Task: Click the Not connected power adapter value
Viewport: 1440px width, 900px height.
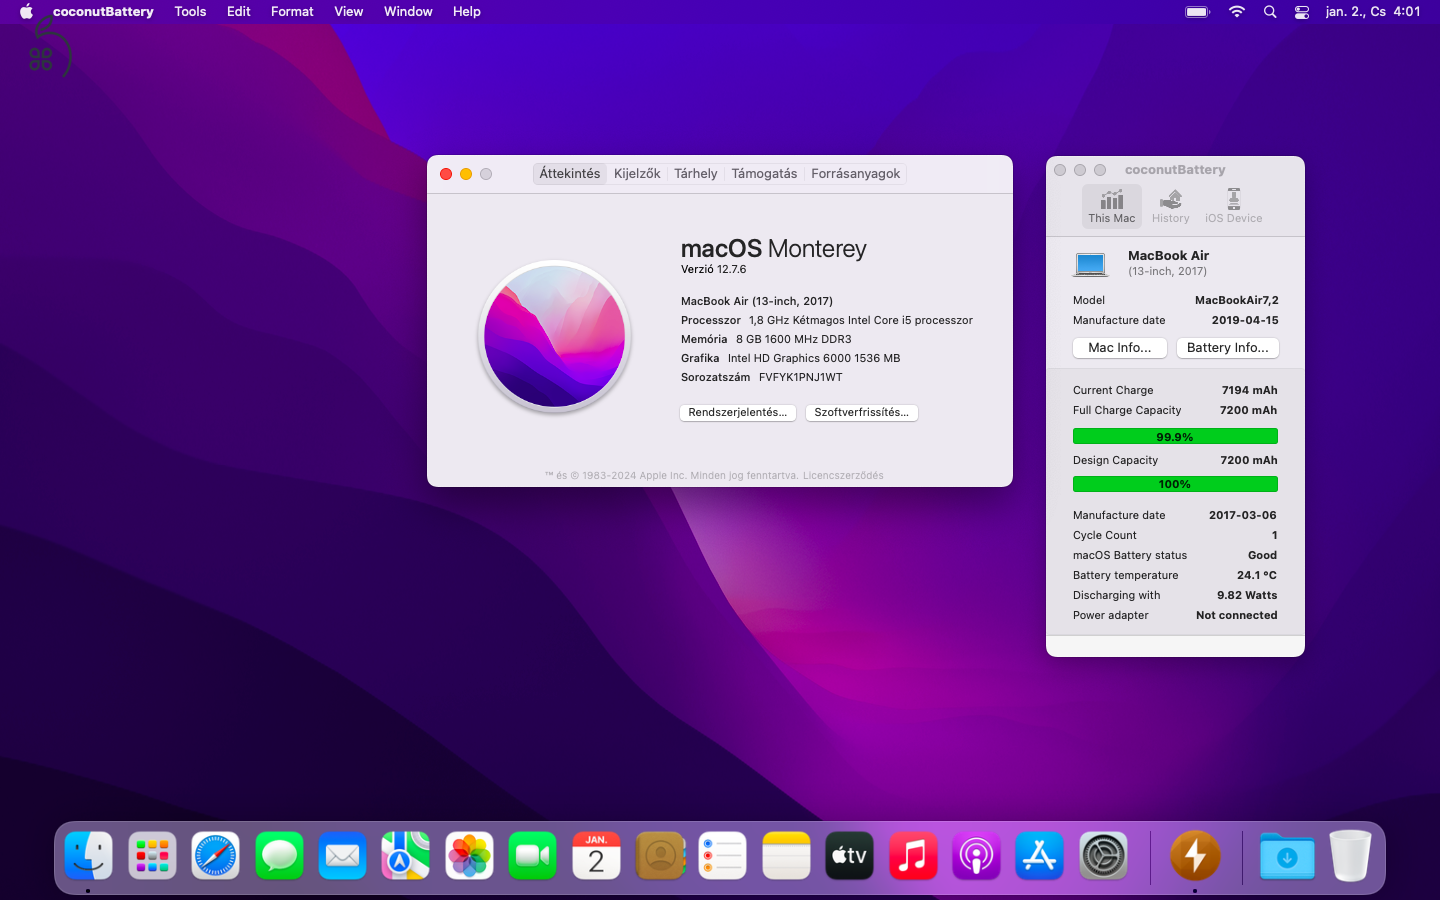Action: 1237,616
